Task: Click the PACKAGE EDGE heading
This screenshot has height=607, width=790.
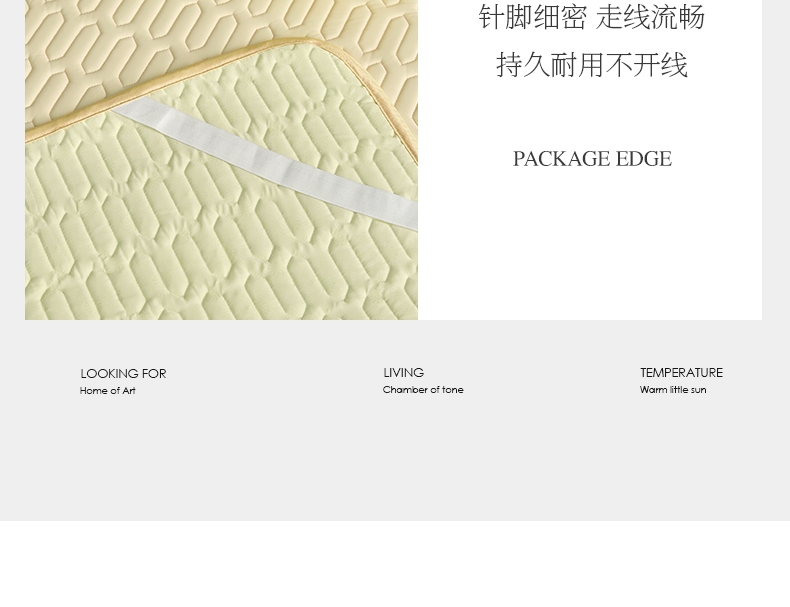Action: point(592,159)
